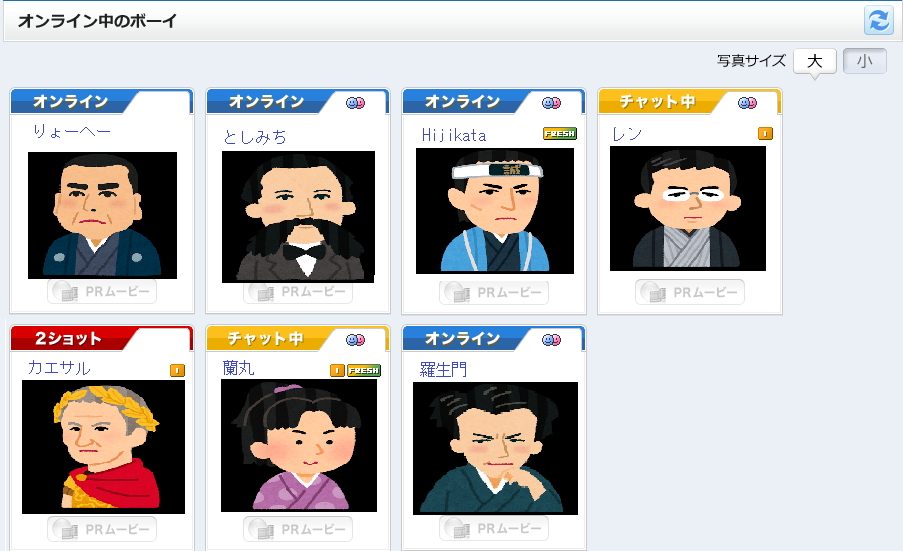Screen dimensions: 903x551
Task: Play としみち's PRムービー
Action: (x=298, y=292)
